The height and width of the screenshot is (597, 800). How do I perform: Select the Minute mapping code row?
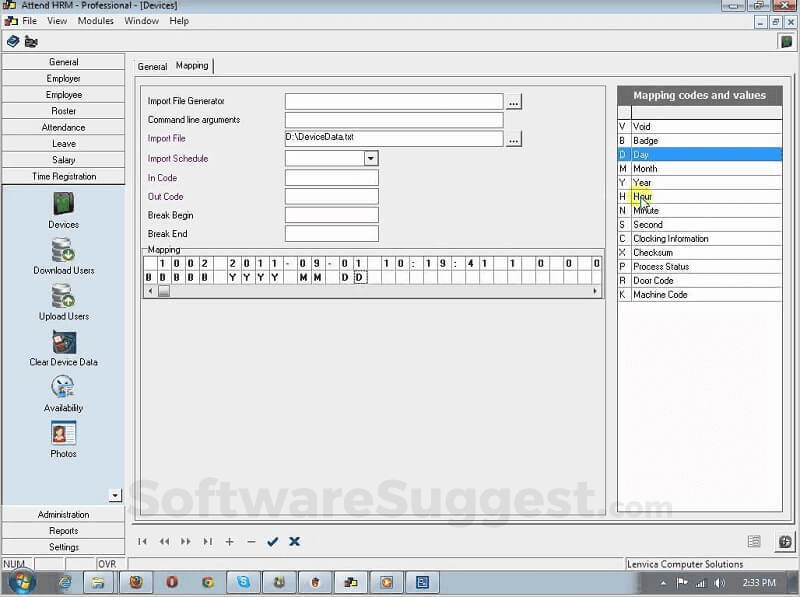[699, 210]
